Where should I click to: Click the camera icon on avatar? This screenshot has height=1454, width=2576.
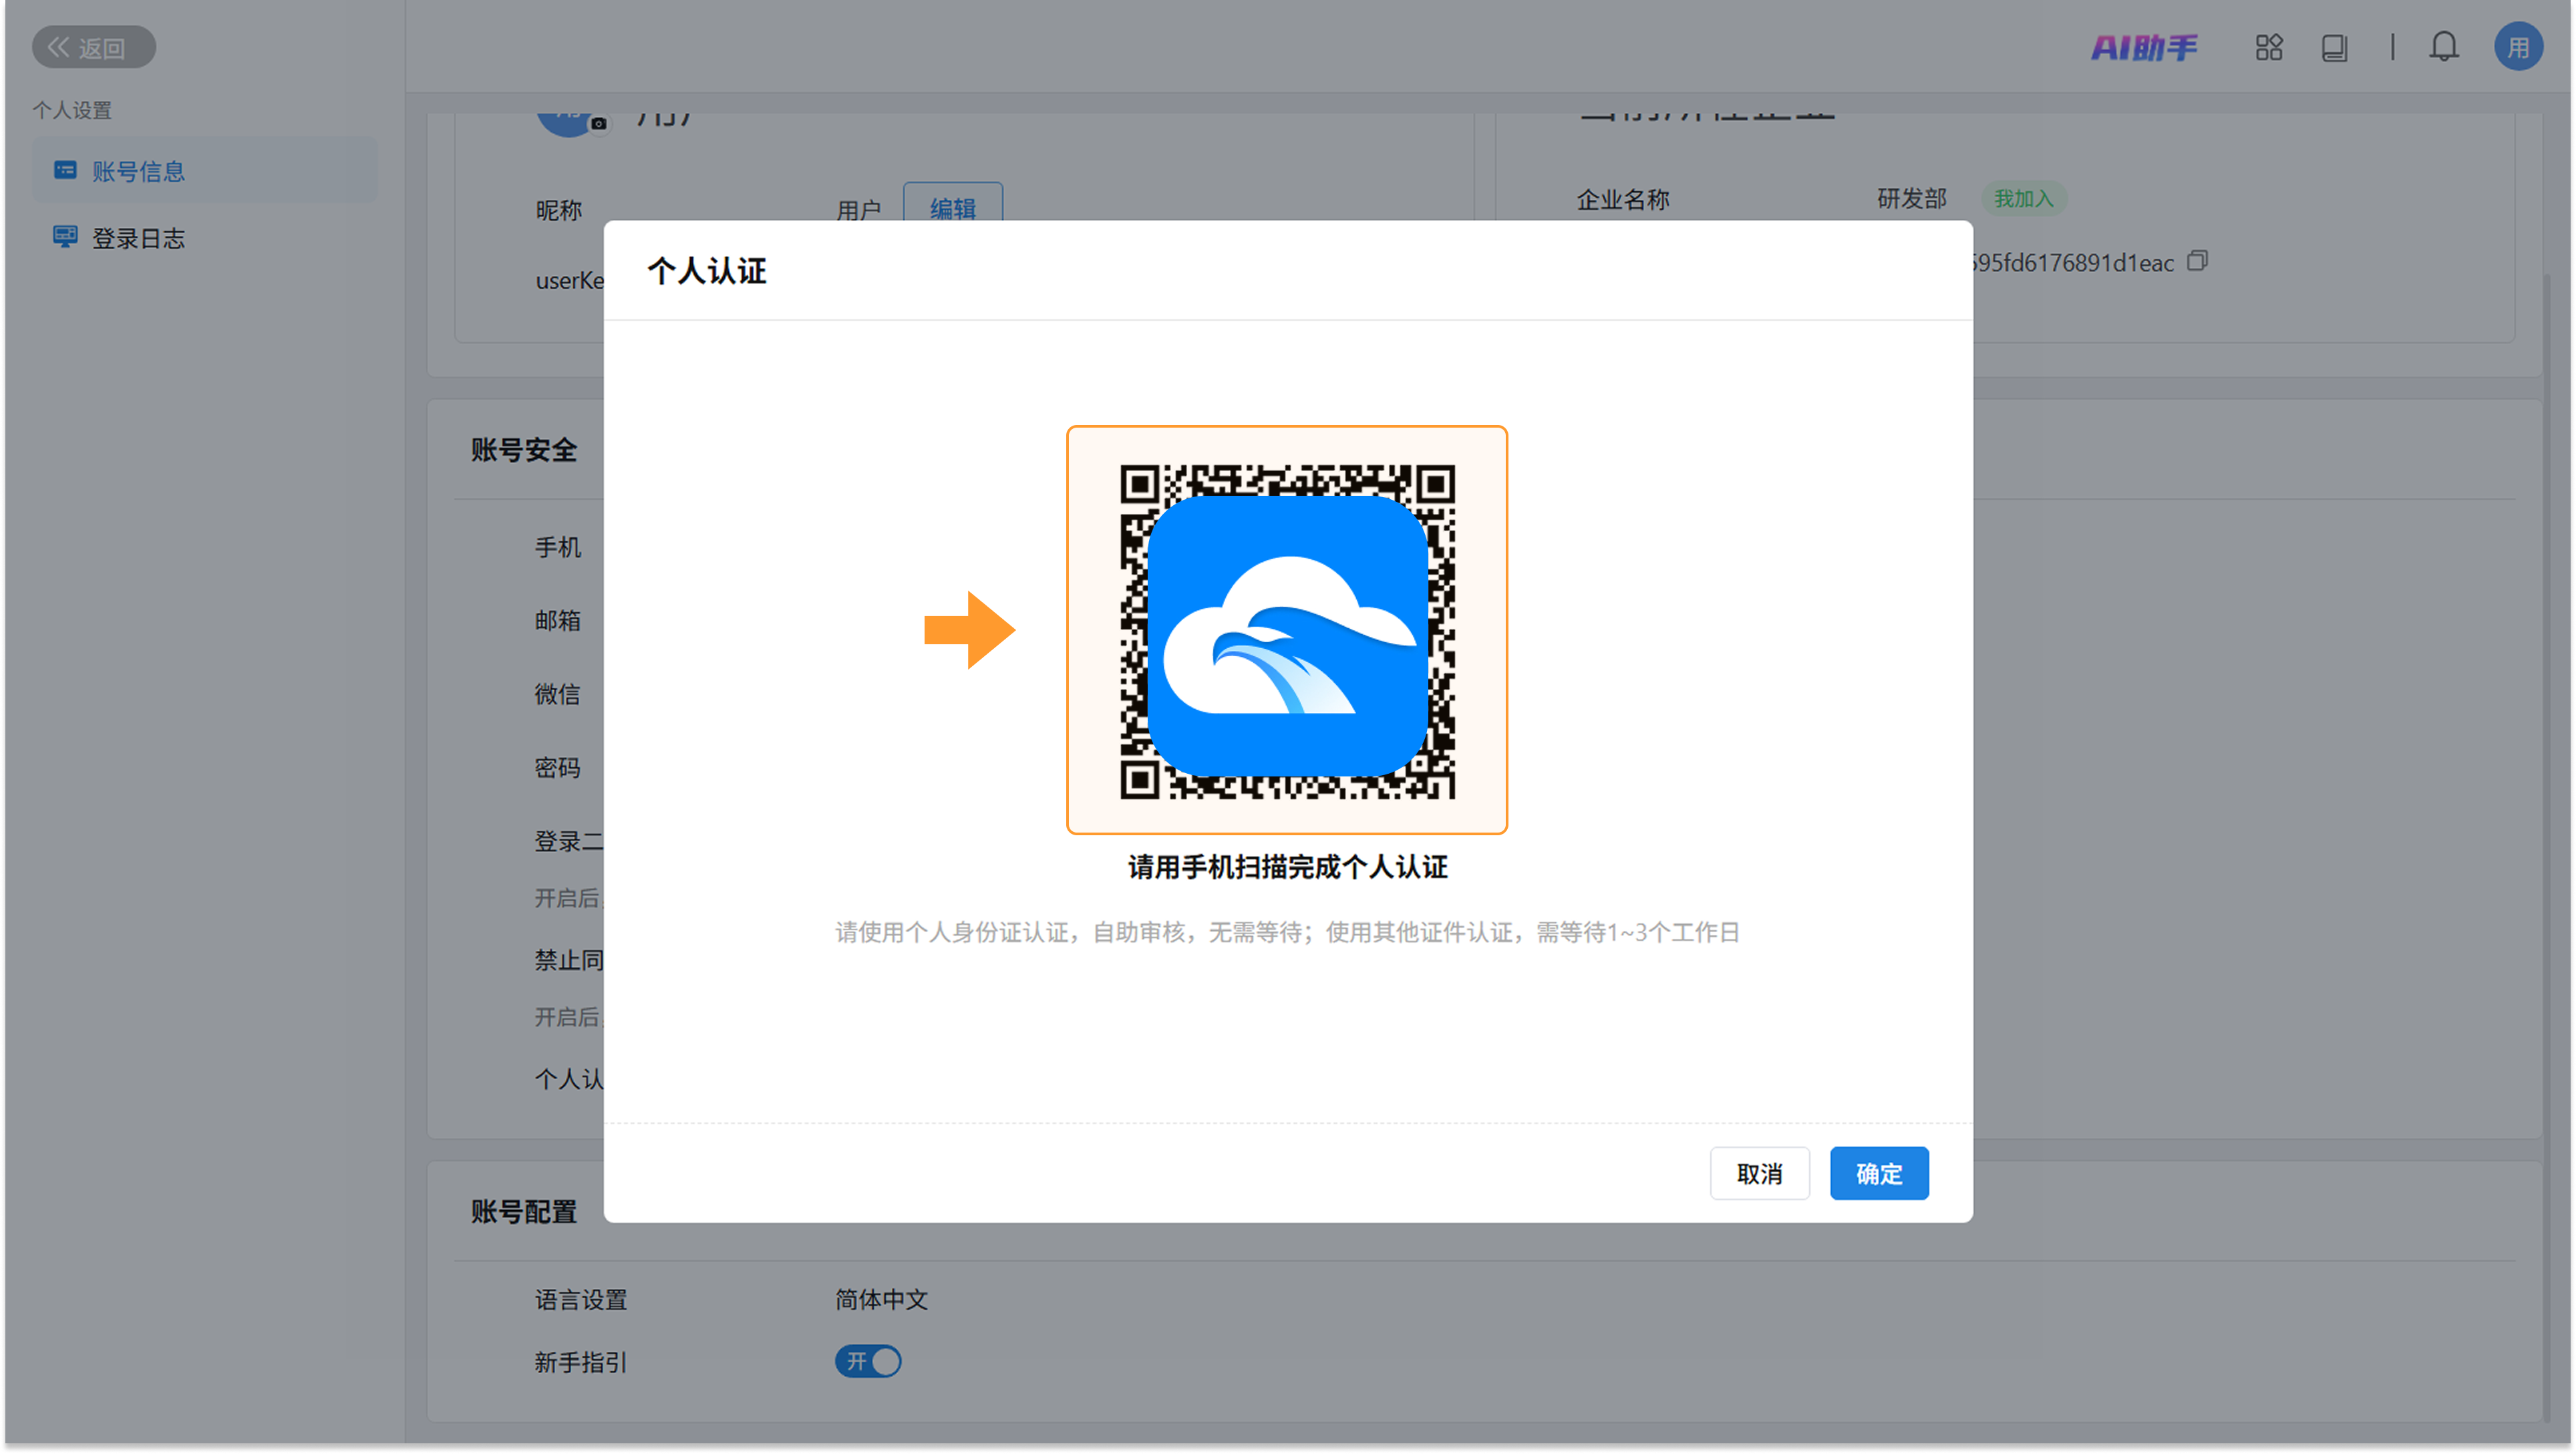[598, 124]
